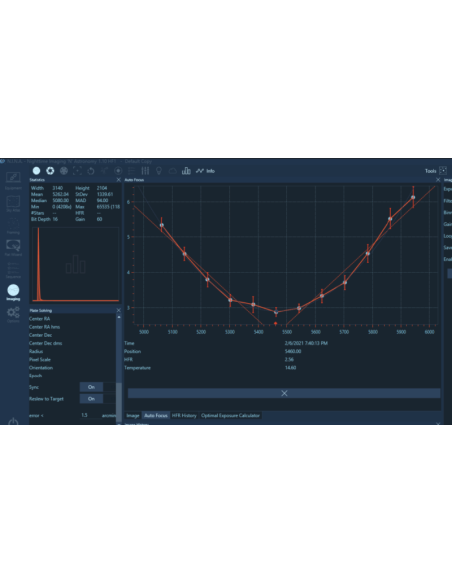Click the vertical sliders toolbar icon
452x584 pixels.
[145, 171]
